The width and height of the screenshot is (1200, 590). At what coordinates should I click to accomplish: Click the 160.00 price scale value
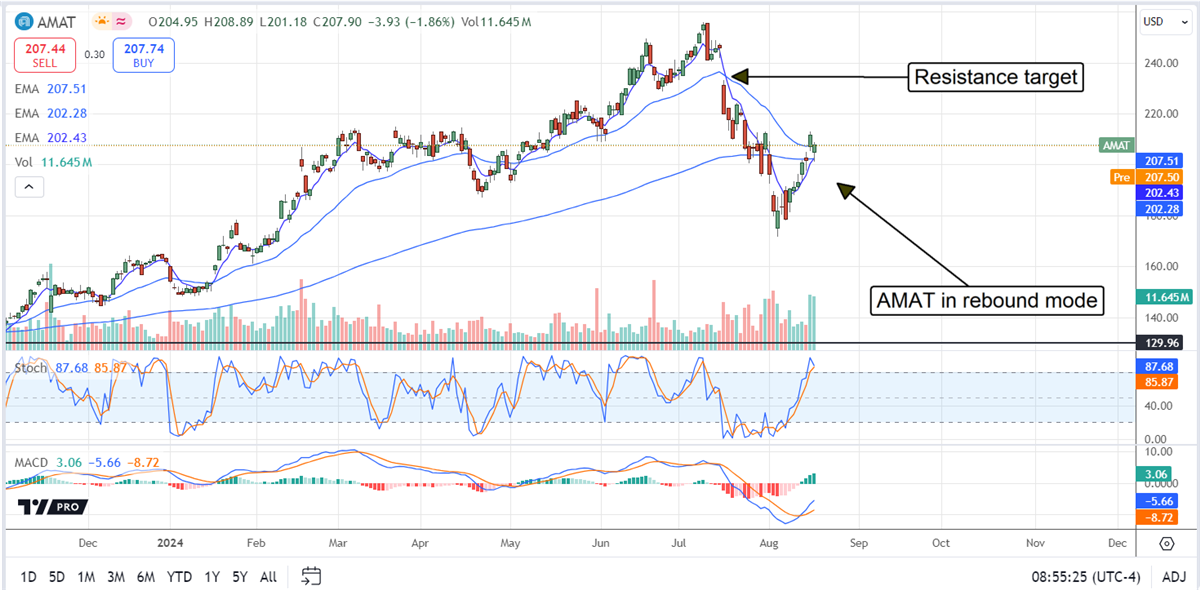click(1162, 267)
